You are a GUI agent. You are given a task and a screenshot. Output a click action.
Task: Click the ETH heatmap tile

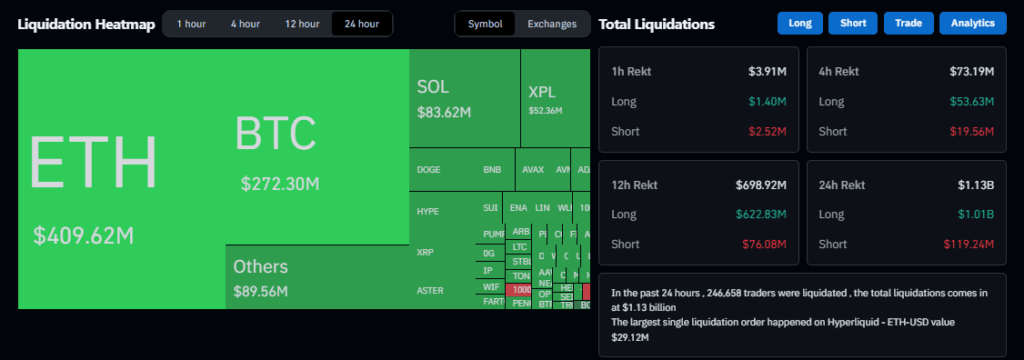coord(121,178)
